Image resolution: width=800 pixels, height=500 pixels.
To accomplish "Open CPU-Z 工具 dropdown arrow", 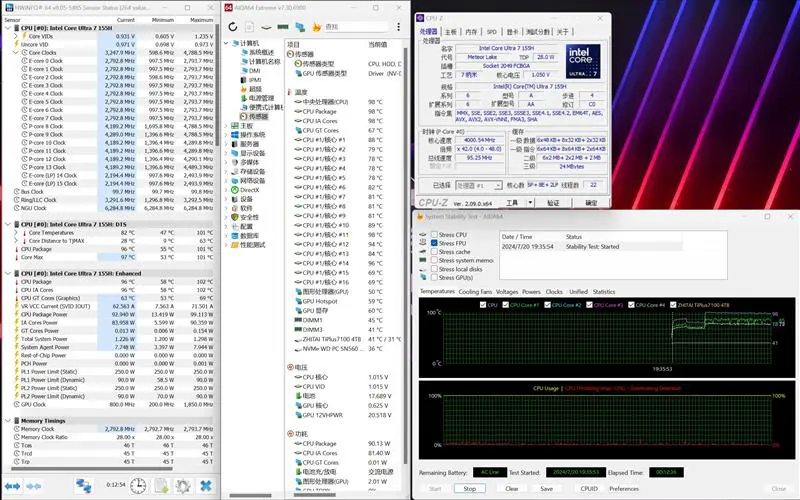I will tap(530, 203).
